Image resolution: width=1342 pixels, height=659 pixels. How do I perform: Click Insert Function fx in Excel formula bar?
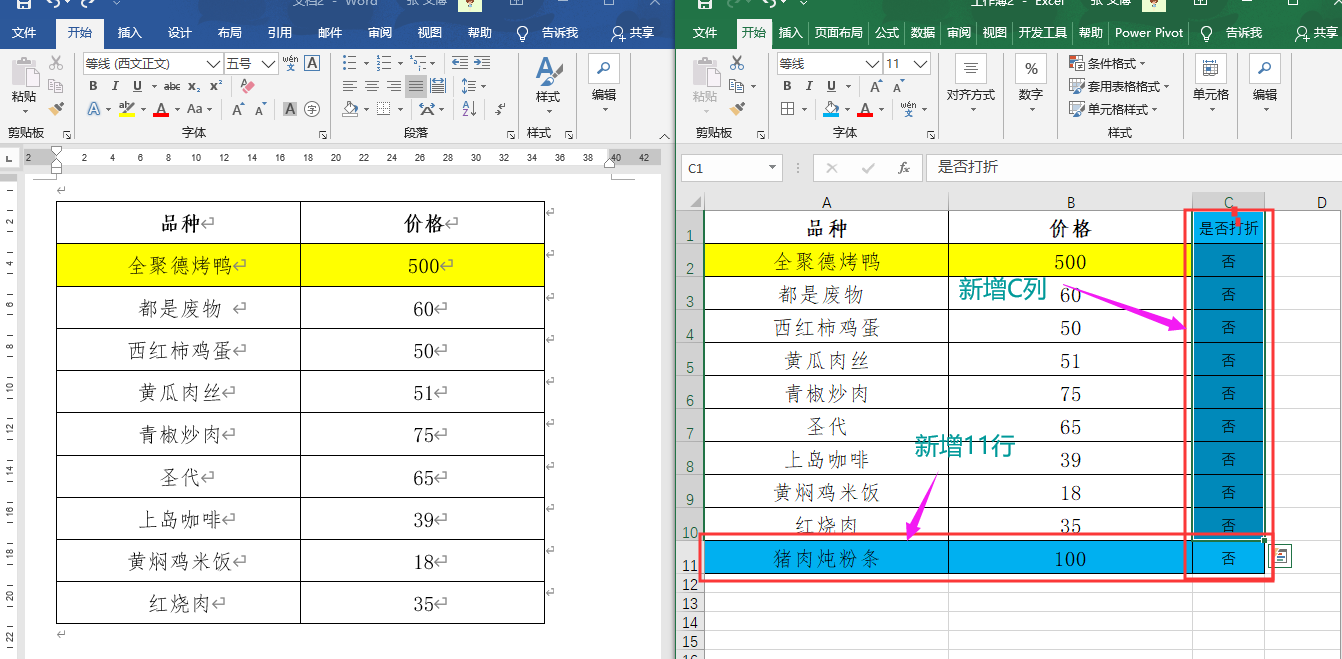point(904,168)
